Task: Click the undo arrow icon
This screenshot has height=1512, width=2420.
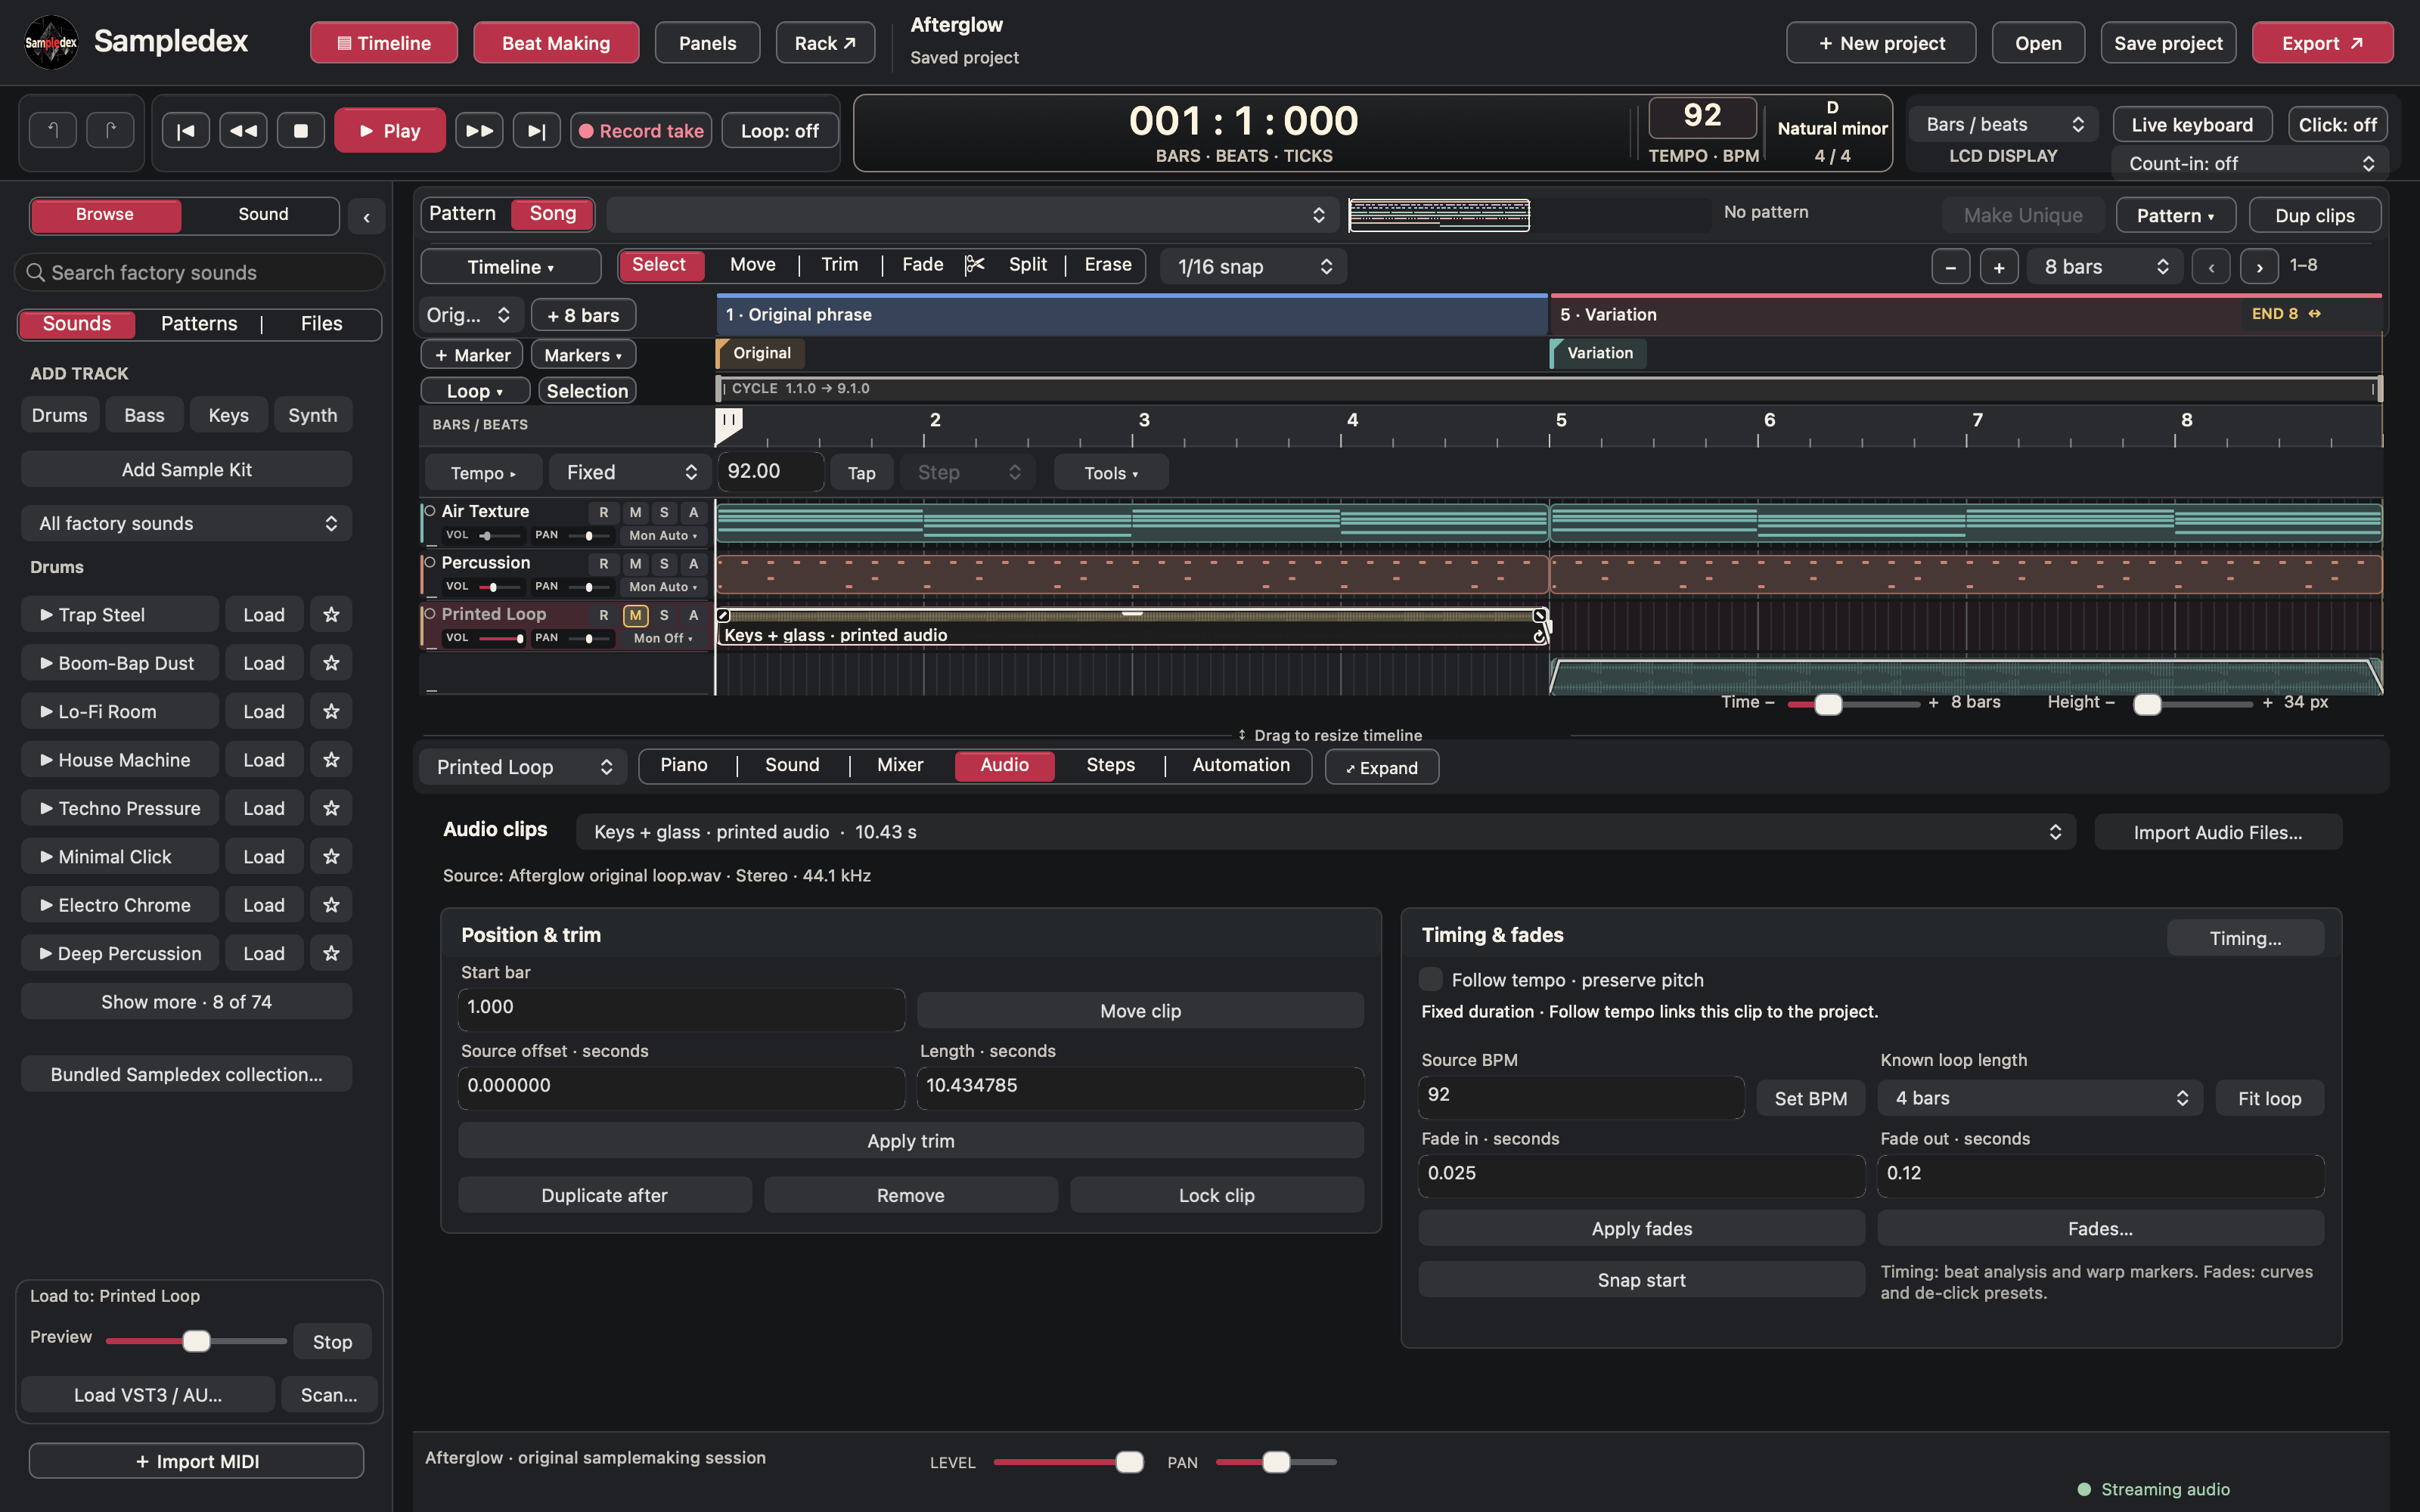Action: pyautogui.click(x=53, y=130)
